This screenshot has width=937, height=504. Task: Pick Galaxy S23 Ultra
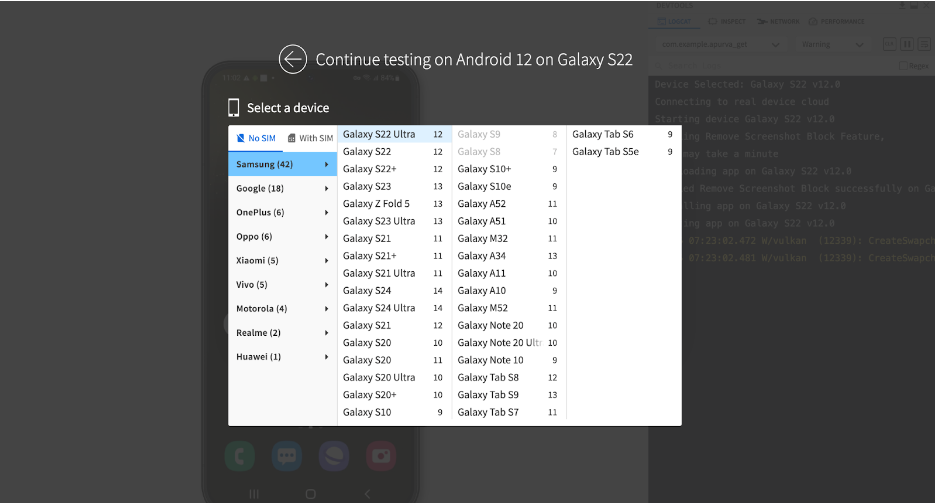click(x=394, y=221)
